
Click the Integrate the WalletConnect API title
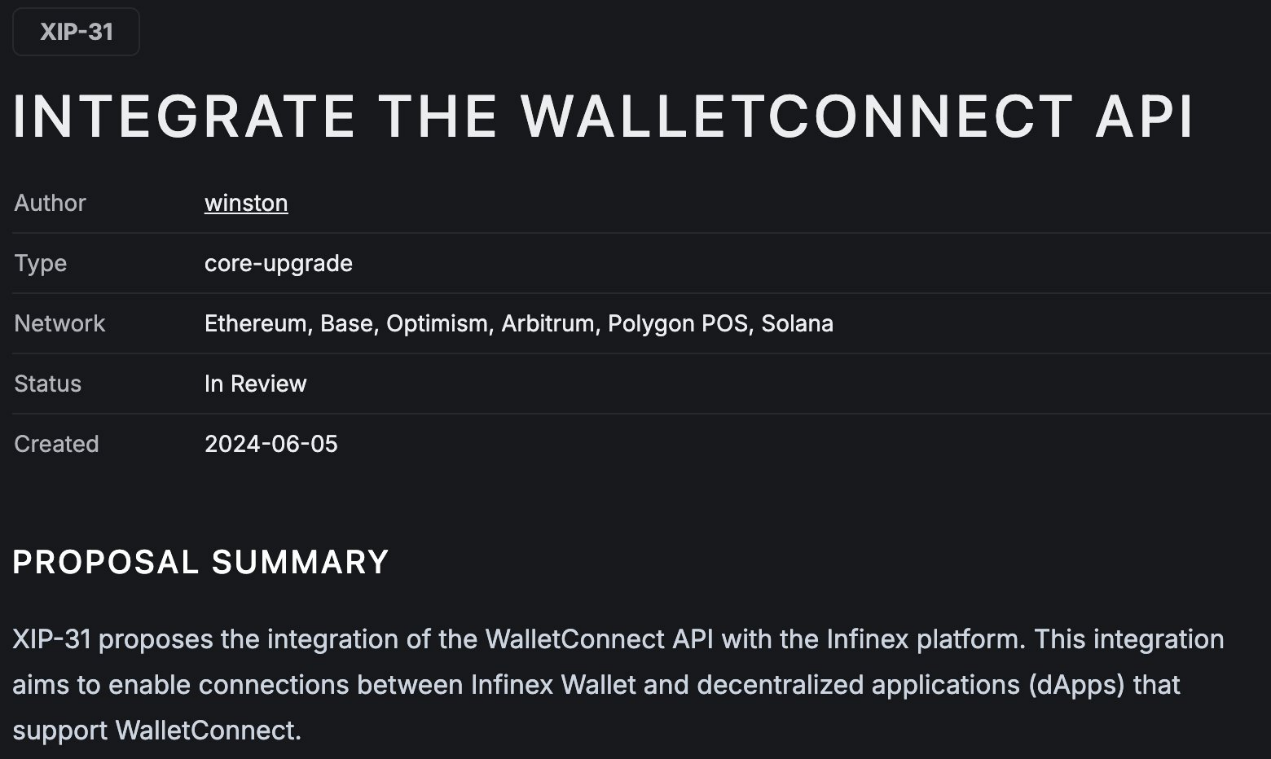click(x=603, y=116)
